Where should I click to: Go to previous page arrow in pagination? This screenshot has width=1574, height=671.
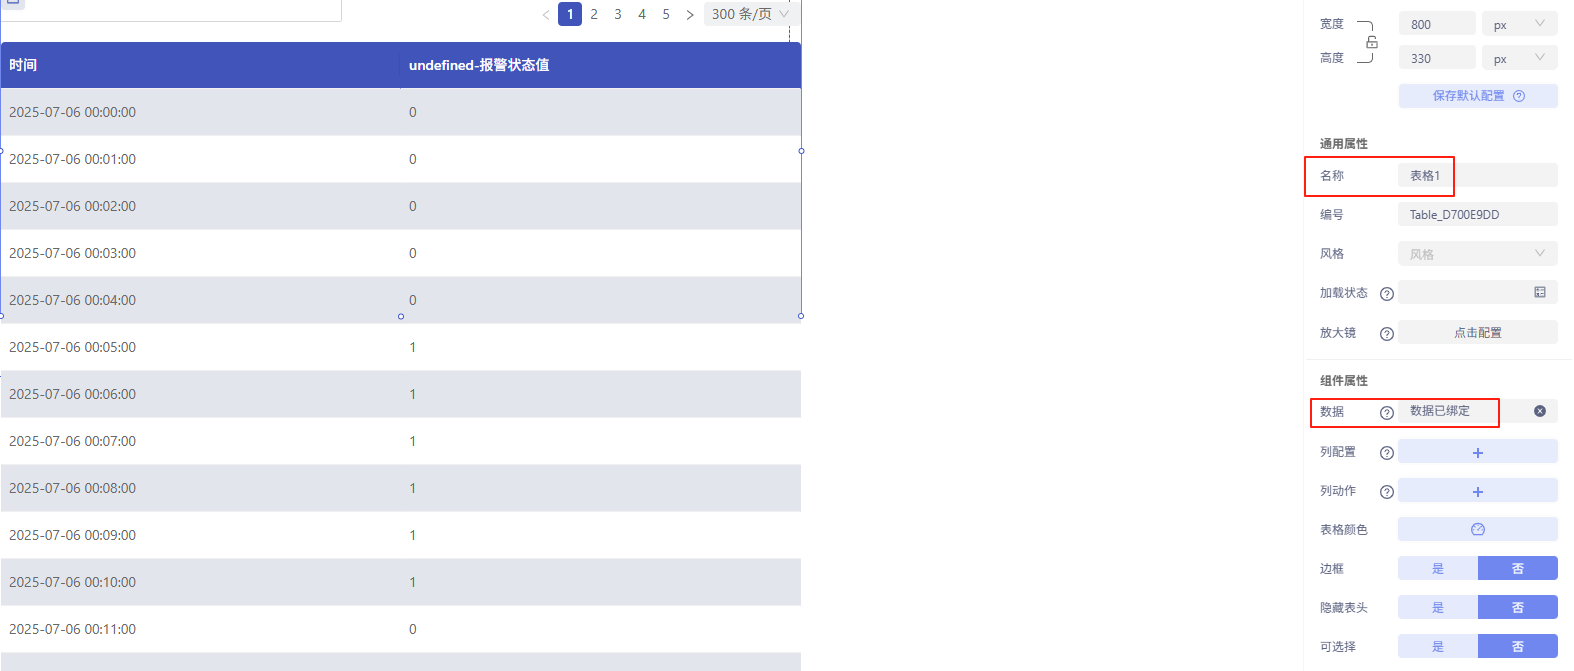tap(546, 15)
